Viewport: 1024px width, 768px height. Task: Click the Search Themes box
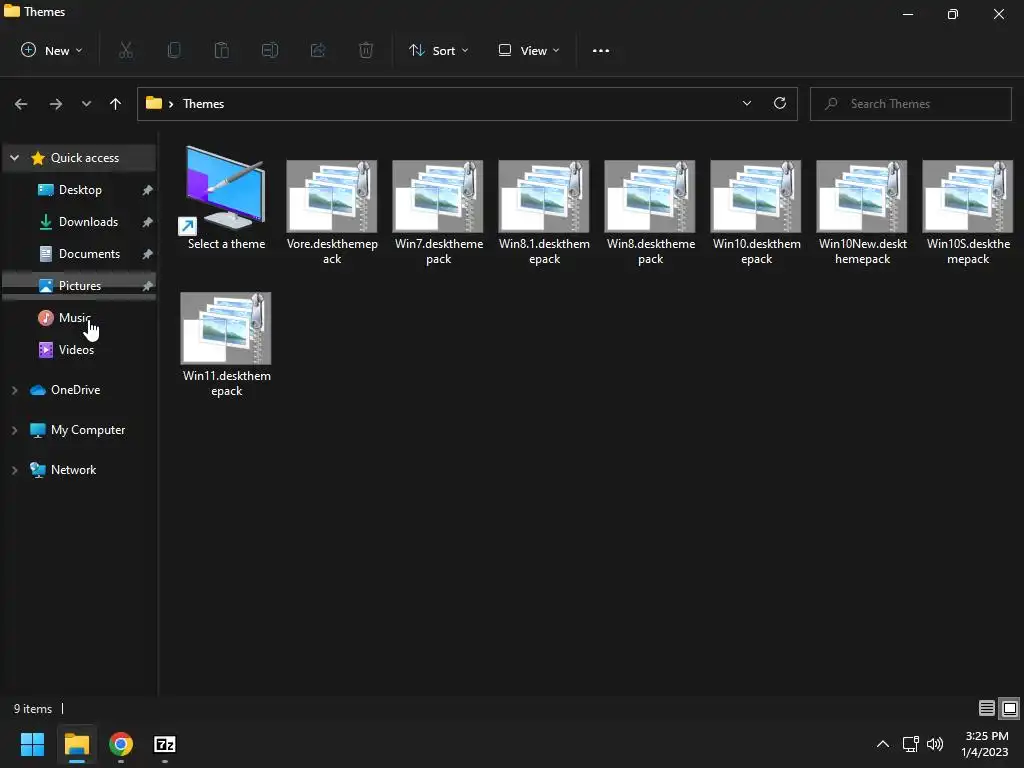pyautogui.click(x=910, y=104)
